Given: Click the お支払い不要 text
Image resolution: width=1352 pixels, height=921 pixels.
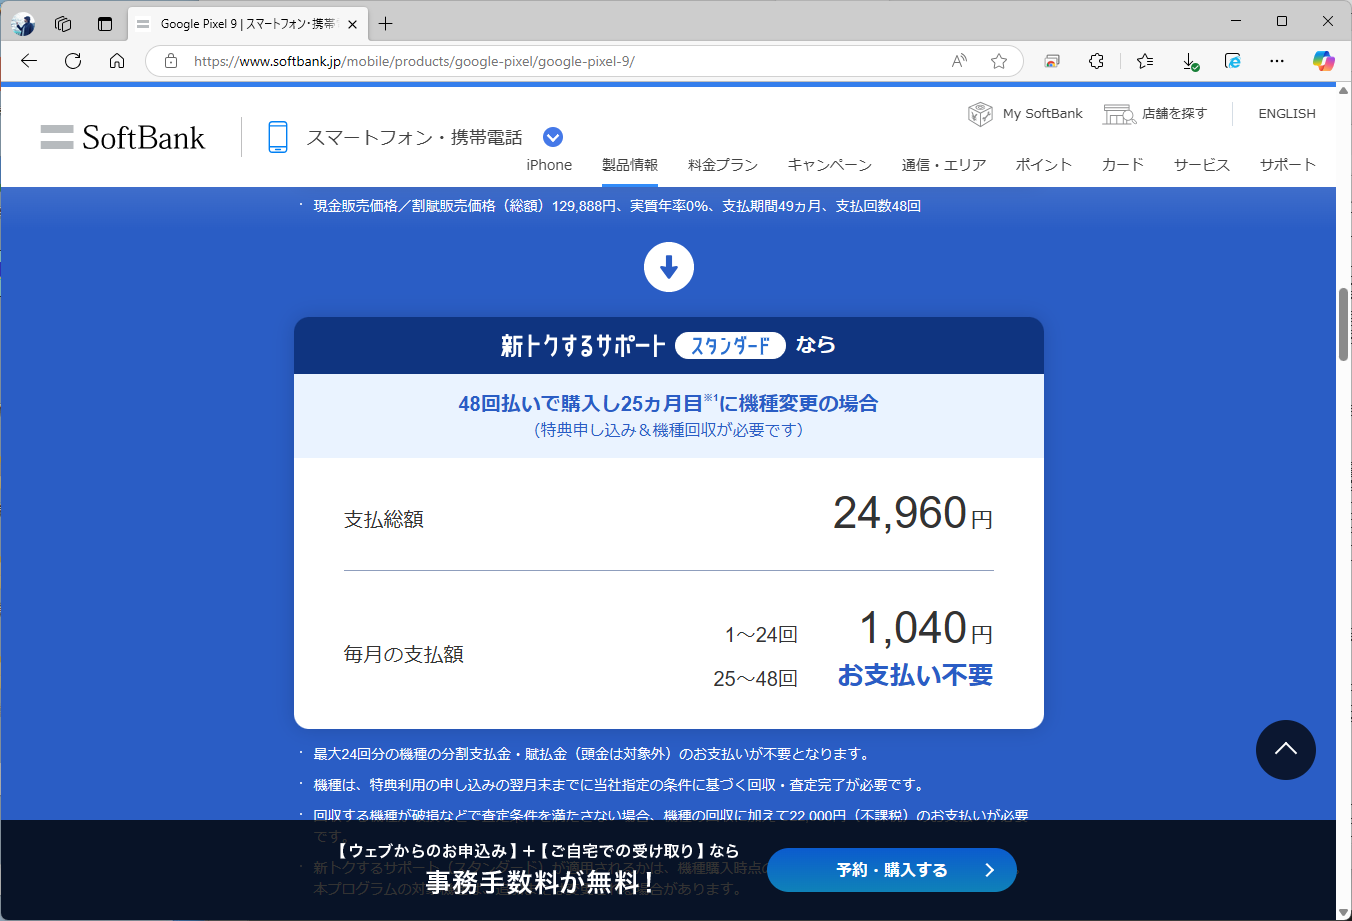Looking at the screenshot, I should click(x=915, y=676).
